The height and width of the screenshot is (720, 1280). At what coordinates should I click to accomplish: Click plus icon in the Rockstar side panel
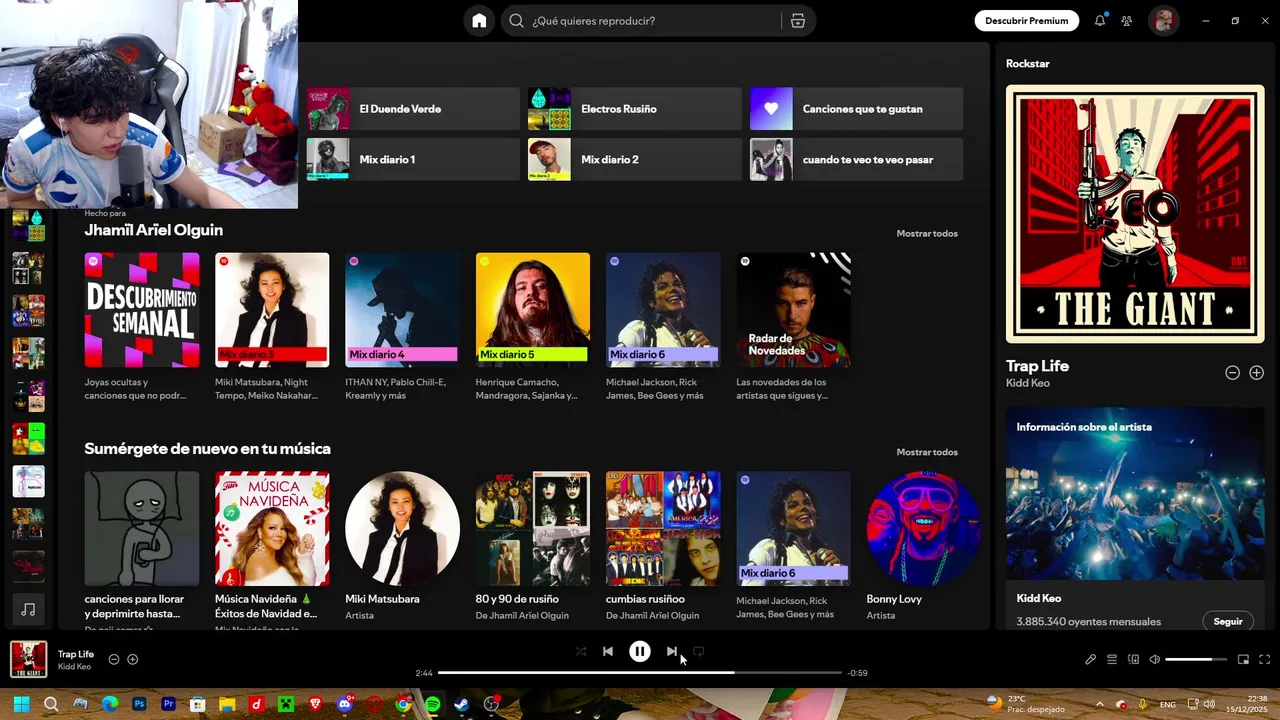click(1257, 373)
